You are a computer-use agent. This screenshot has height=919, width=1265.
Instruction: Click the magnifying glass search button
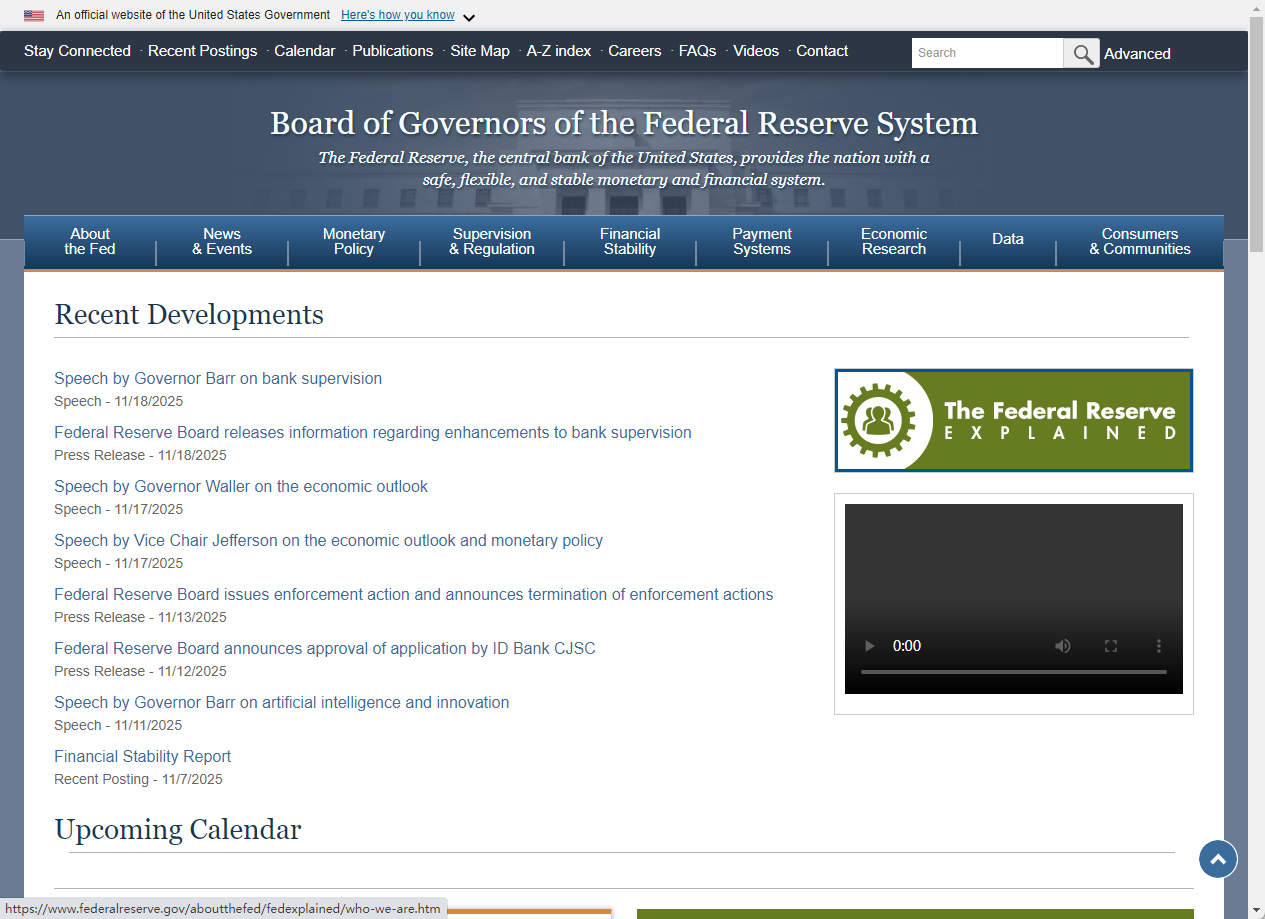point(1081,54)
